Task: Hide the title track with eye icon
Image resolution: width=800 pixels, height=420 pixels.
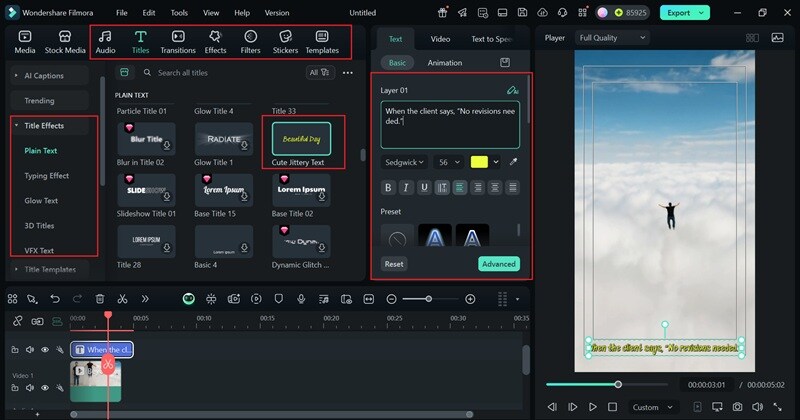Action: [x=45, y=350]
